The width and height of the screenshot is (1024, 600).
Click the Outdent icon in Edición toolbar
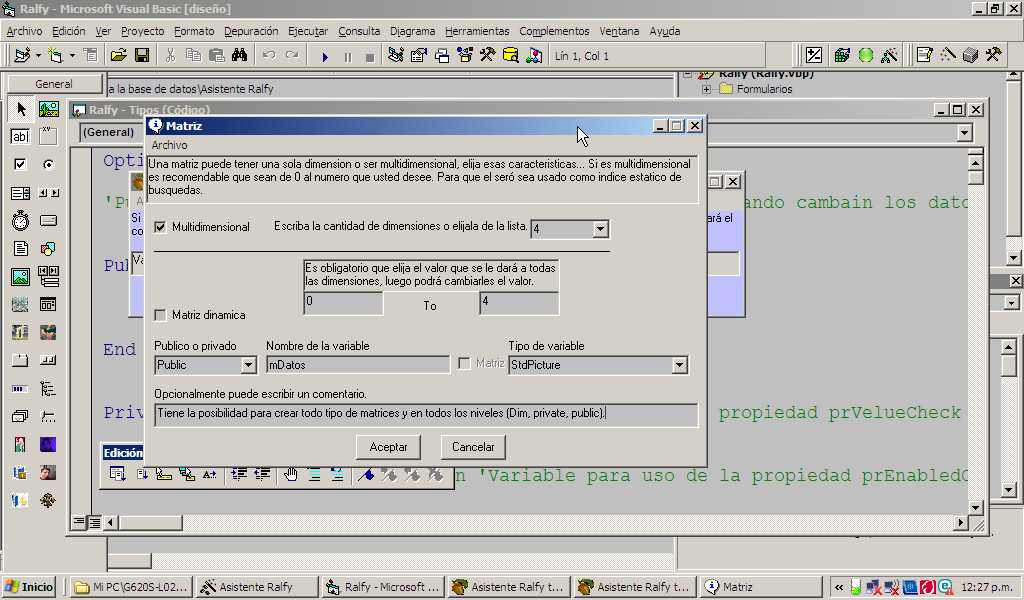(262, 475)
